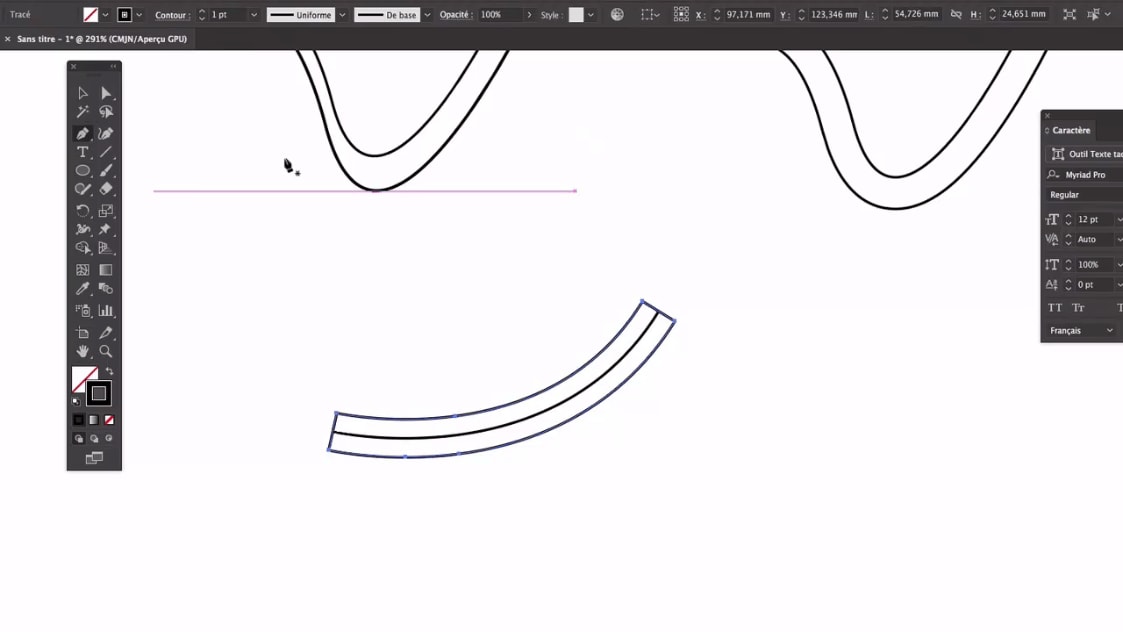Swap fill and stroke colors
The image size is (1123, 632).
pyautogui.click(x=110, y=371)
